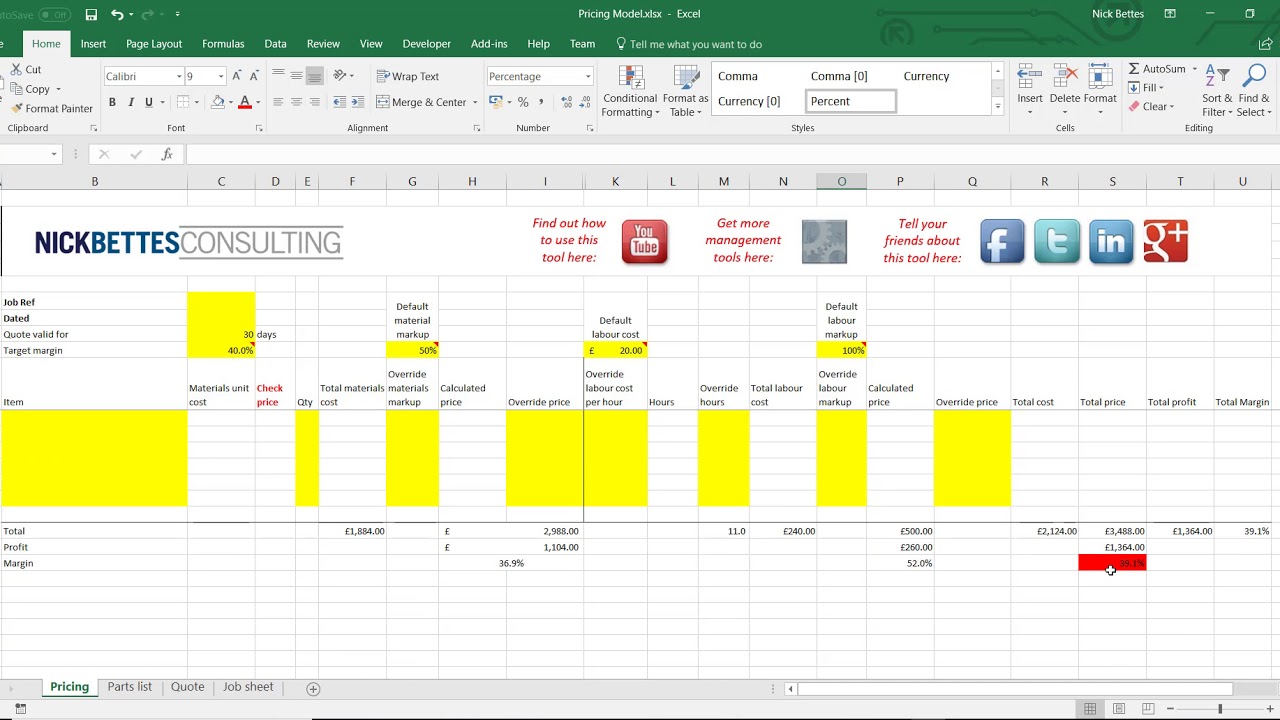Toggle the AutoSave switch

55,14
